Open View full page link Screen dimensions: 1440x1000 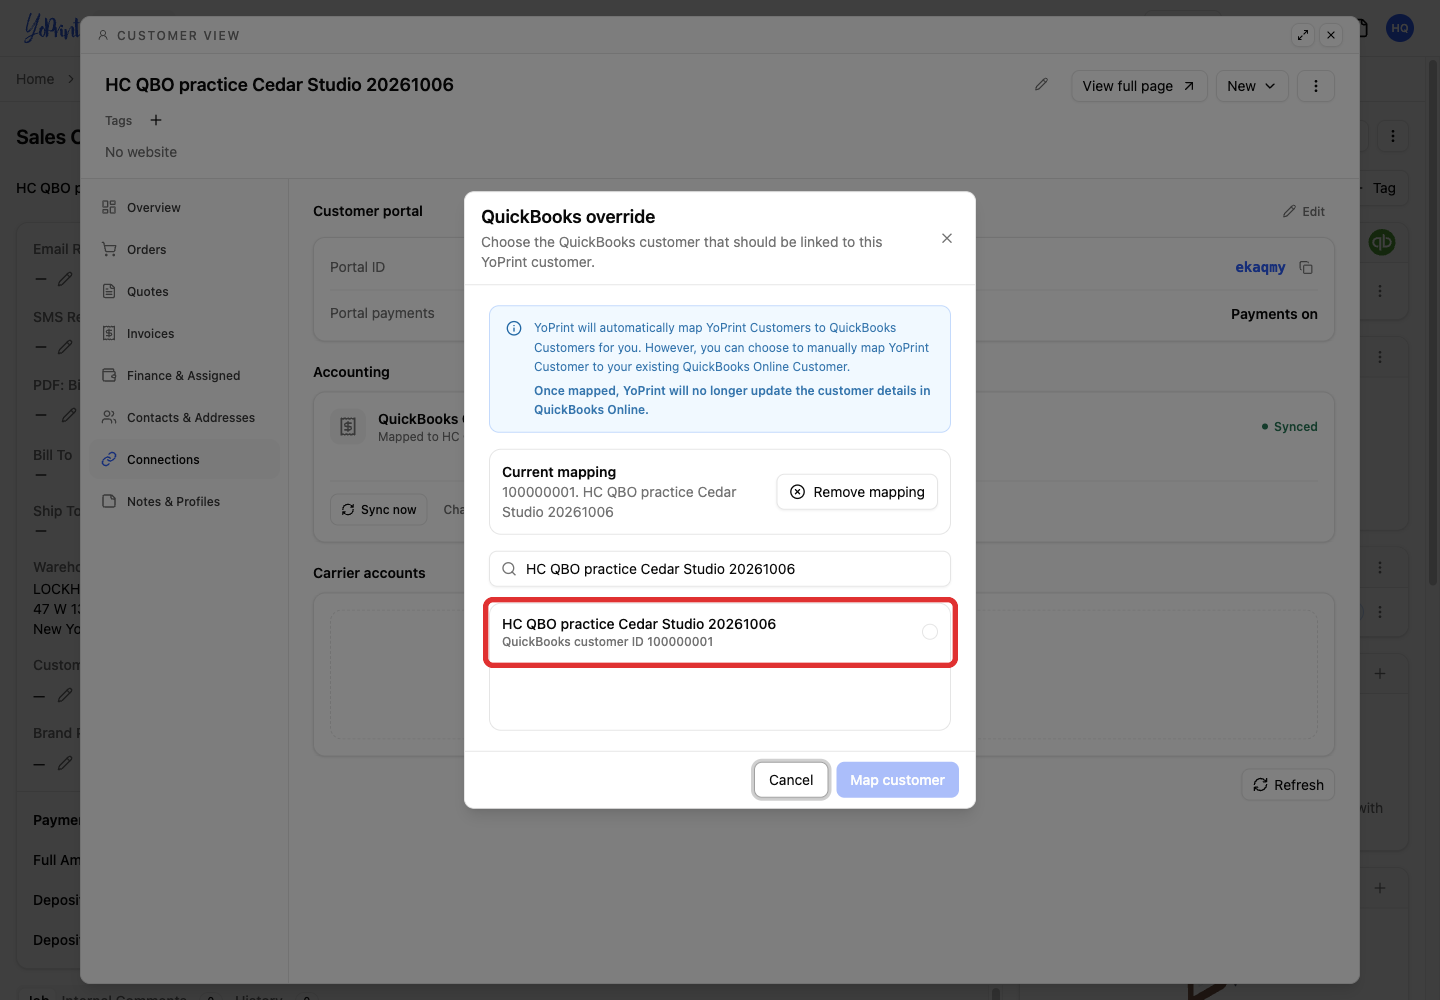(x=1139, y=86)
